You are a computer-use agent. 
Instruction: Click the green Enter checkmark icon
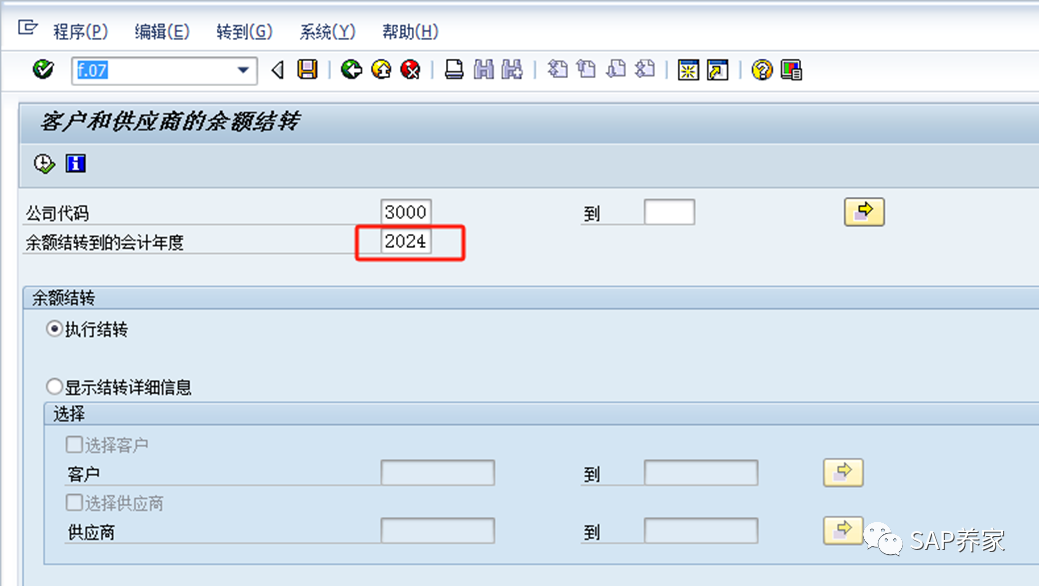pos(43,69)
